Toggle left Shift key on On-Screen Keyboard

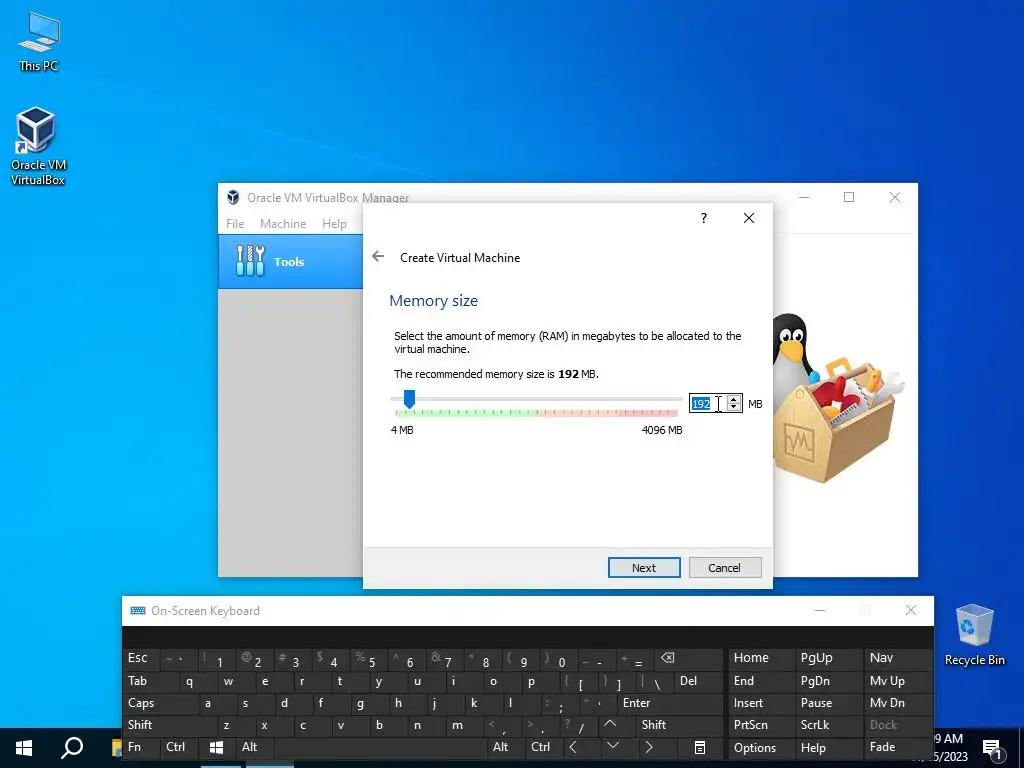tap(168, 725)
